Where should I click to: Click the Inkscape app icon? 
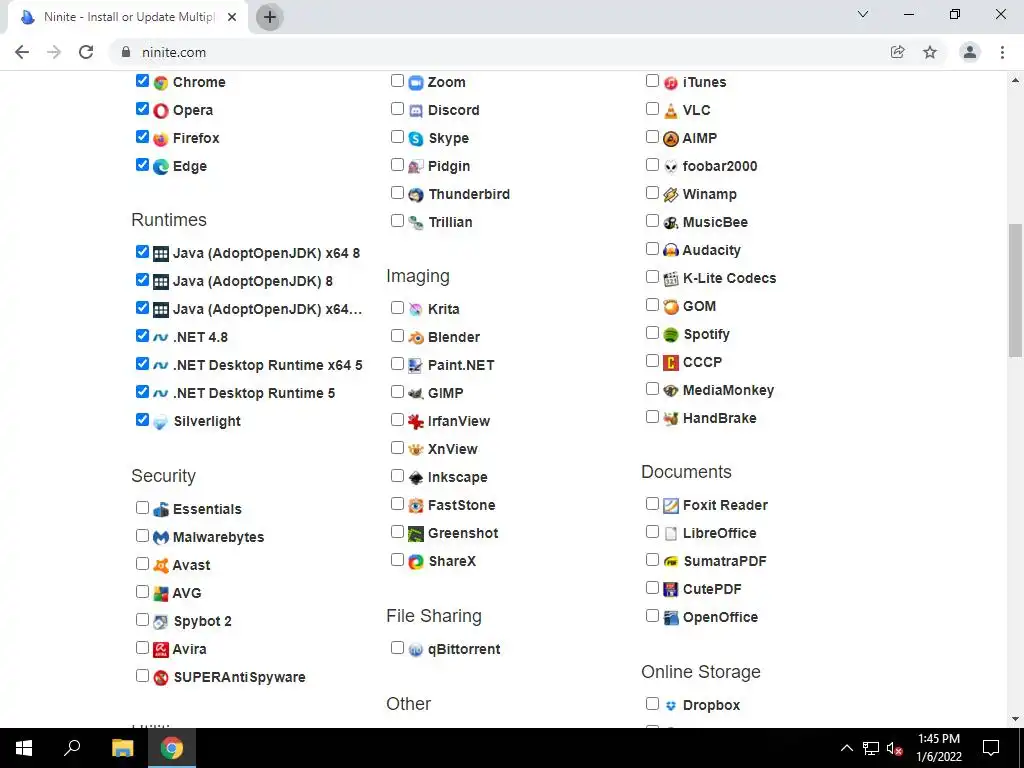coord(416,477)
